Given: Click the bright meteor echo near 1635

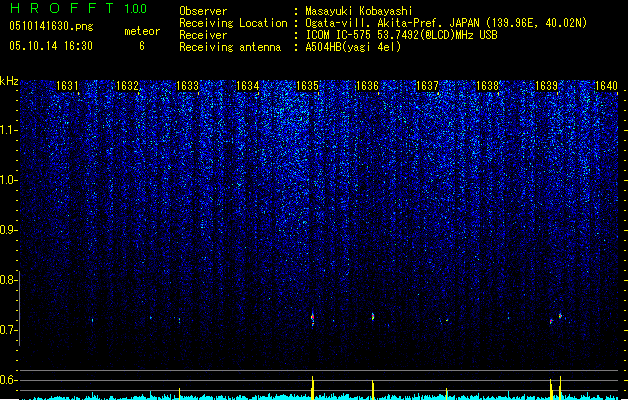Looking at the screenshot, I should pyautogui.click(x=312, y=318).
